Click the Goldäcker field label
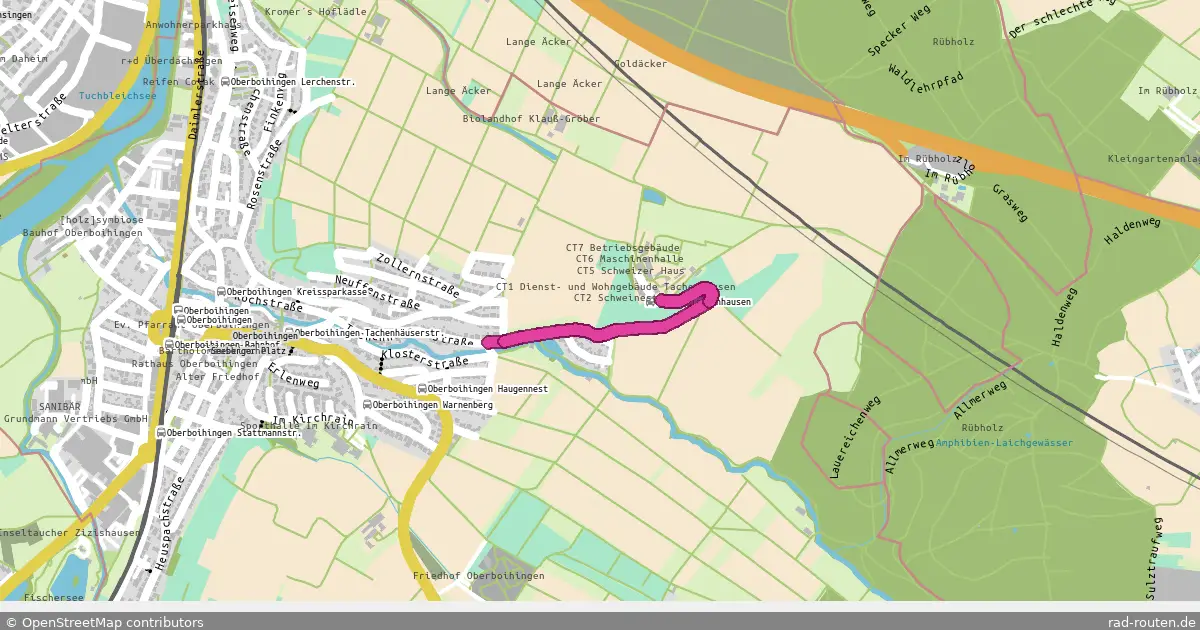The image size is (1200, 630). pos(641,63)
